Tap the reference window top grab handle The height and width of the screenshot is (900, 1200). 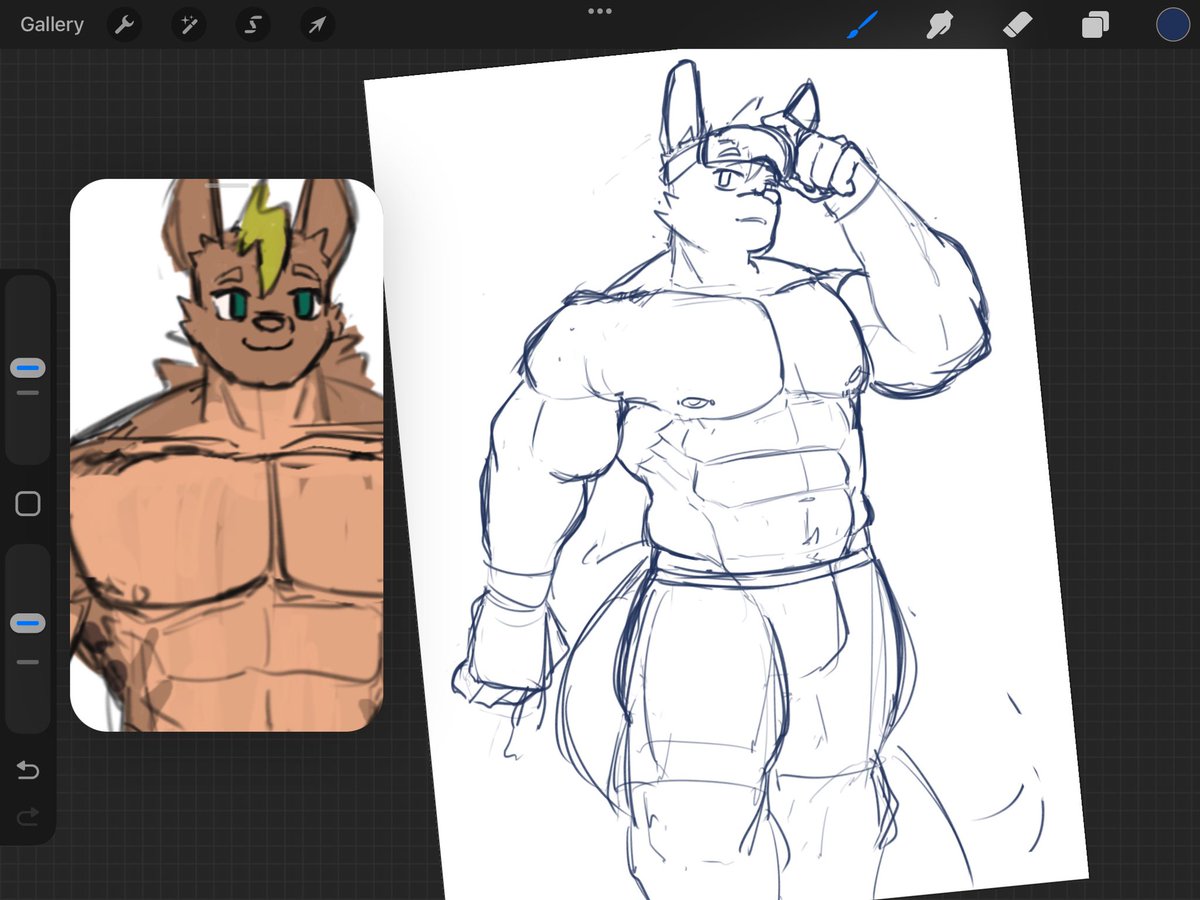pos(227,185)
